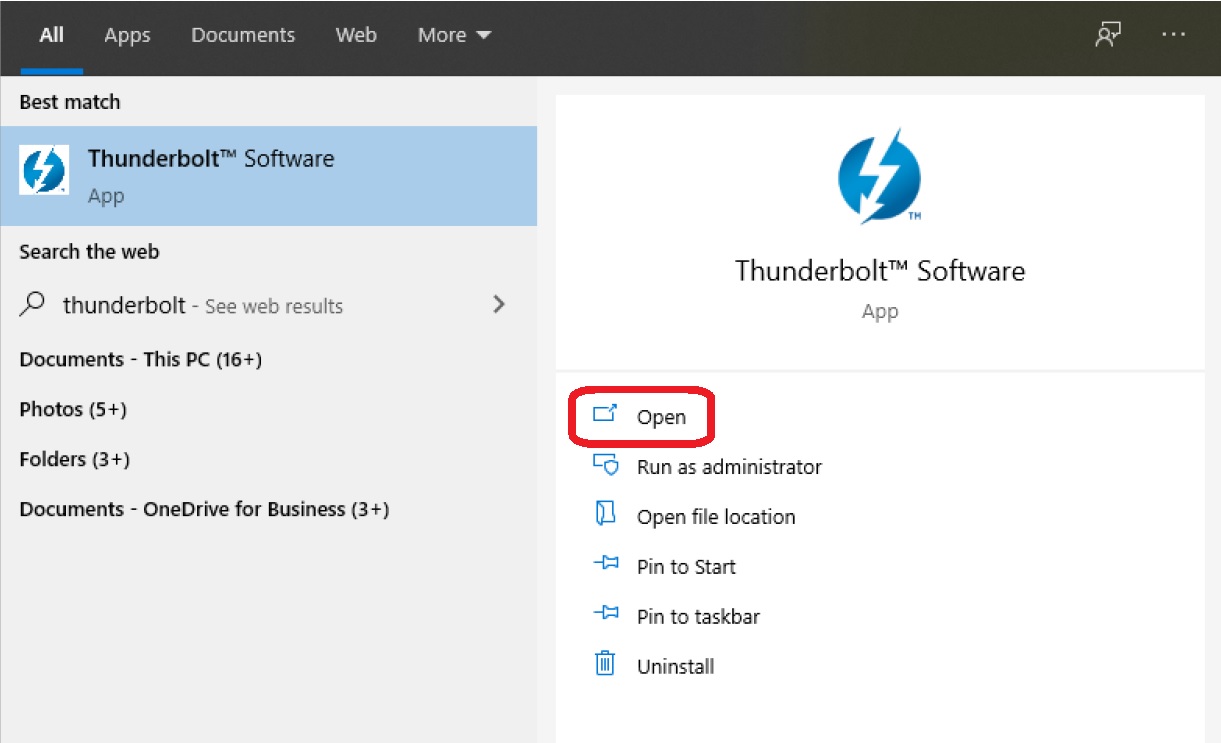1221x743 pixels.
Task: Switch to the Web filter tab
Action: [x=356, y=35]
